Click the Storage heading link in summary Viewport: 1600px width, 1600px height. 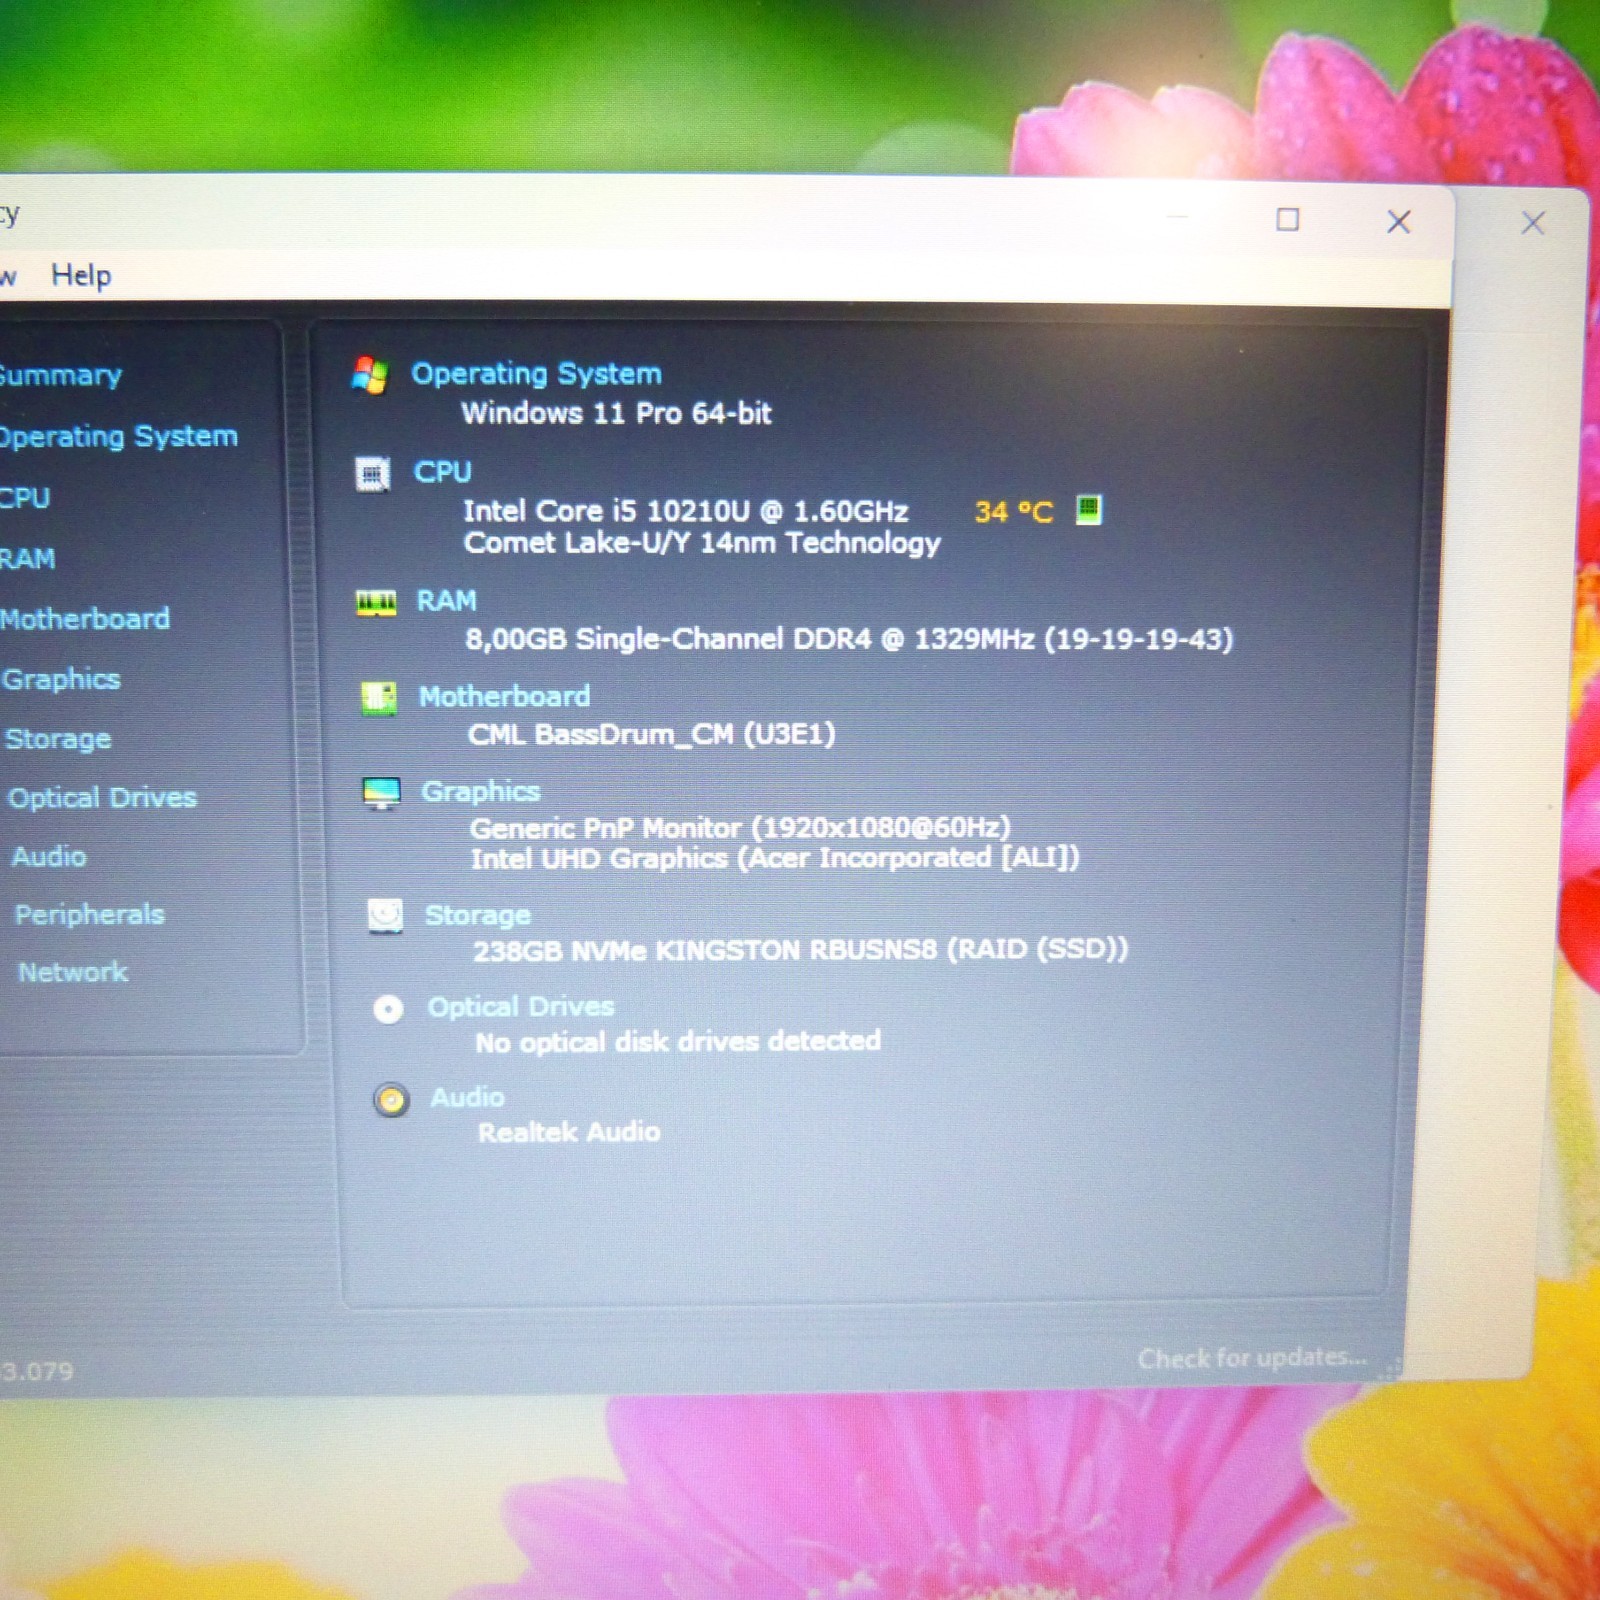coord(477,915)
